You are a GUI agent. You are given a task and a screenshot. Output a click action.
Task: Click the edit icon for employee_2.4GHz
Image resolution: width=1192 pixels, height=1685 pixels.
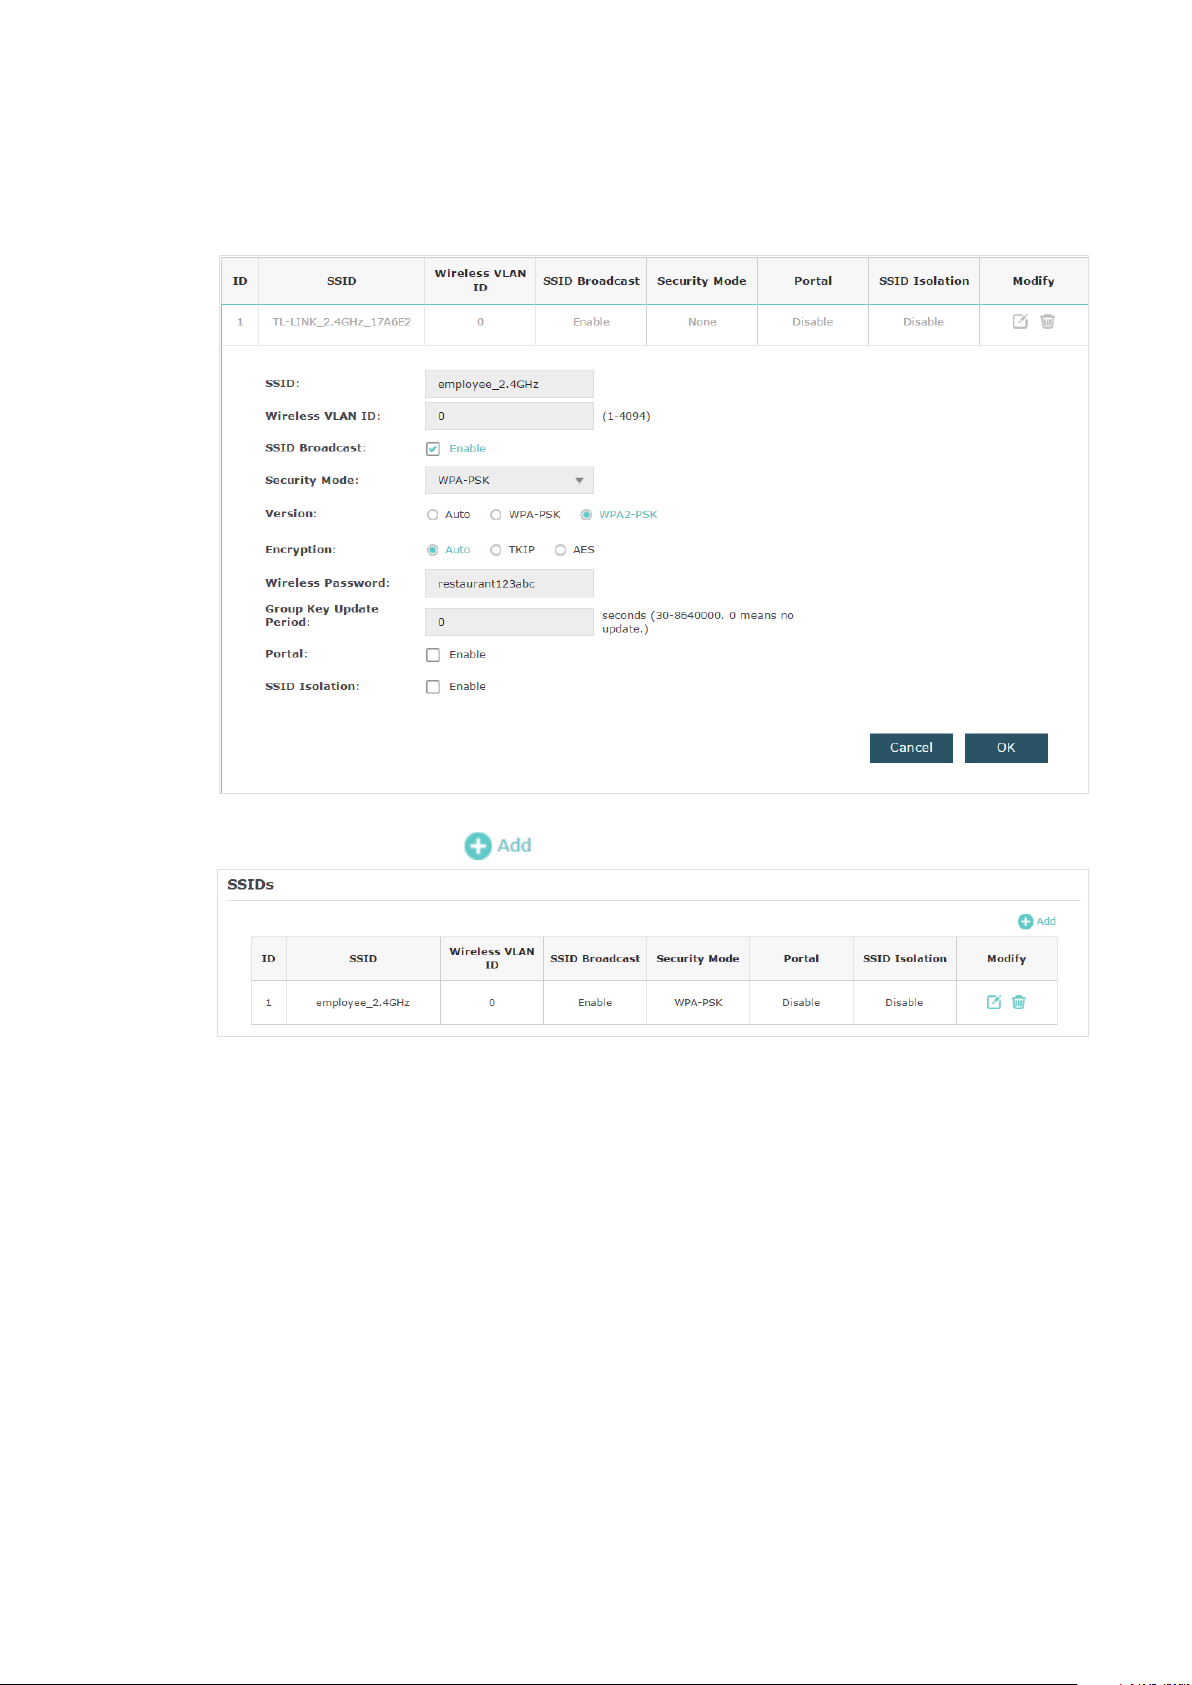tap(994, 1002)
